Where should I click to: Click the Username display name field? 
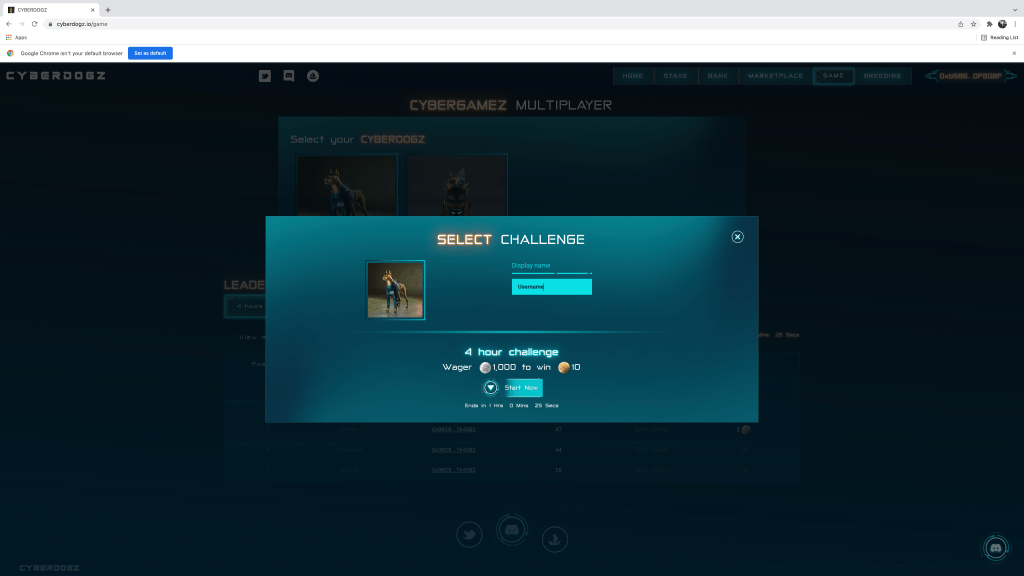pos(551,287)
